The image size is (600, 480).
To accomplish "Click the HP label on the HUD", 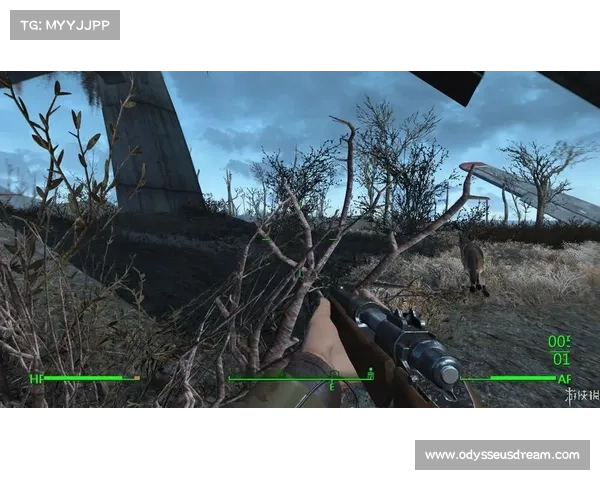I will click(37, 379).
